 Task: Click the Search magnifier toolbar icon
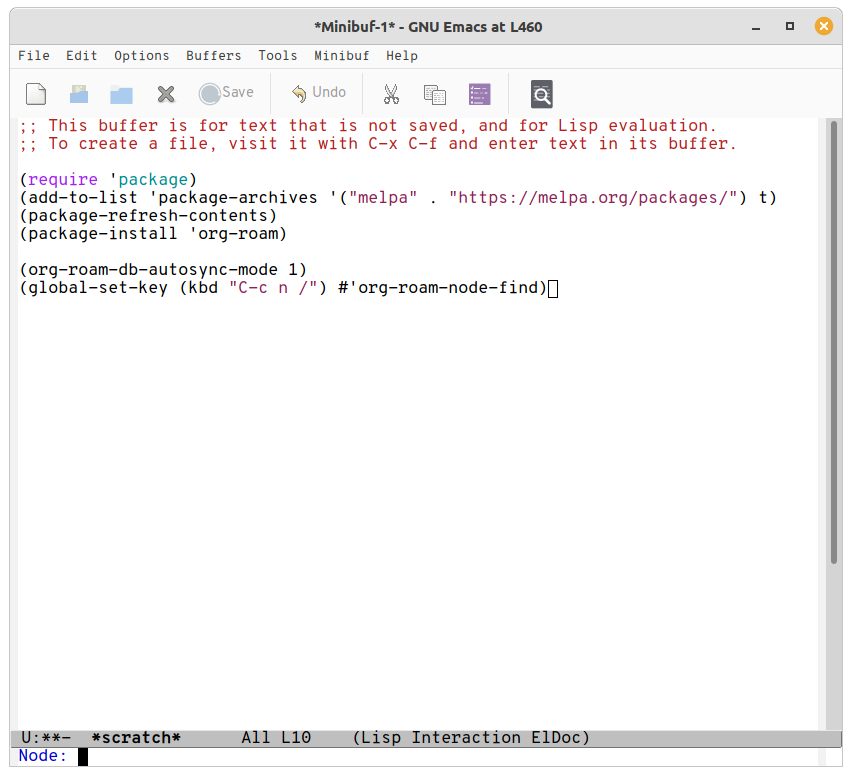(542, 94)
